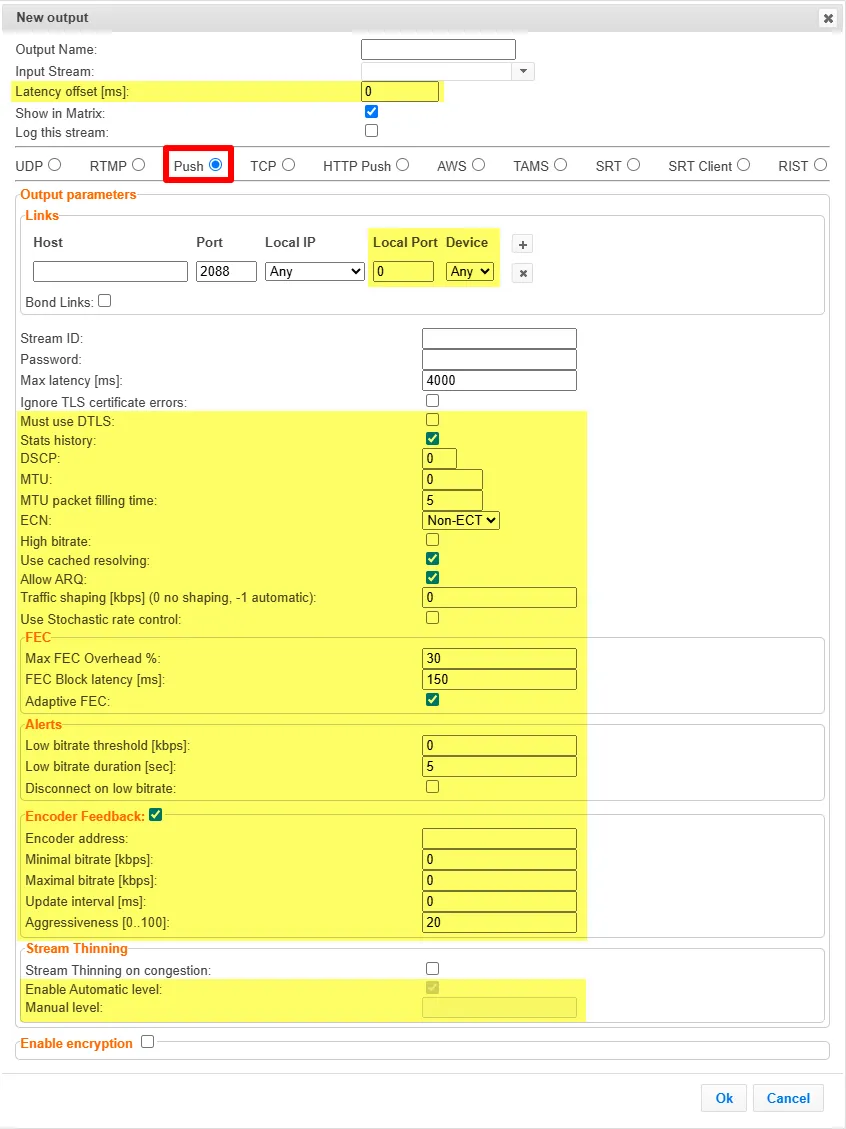Focus the Output Name field
The image size is (846, 1129).
click(x=438, y=50)
